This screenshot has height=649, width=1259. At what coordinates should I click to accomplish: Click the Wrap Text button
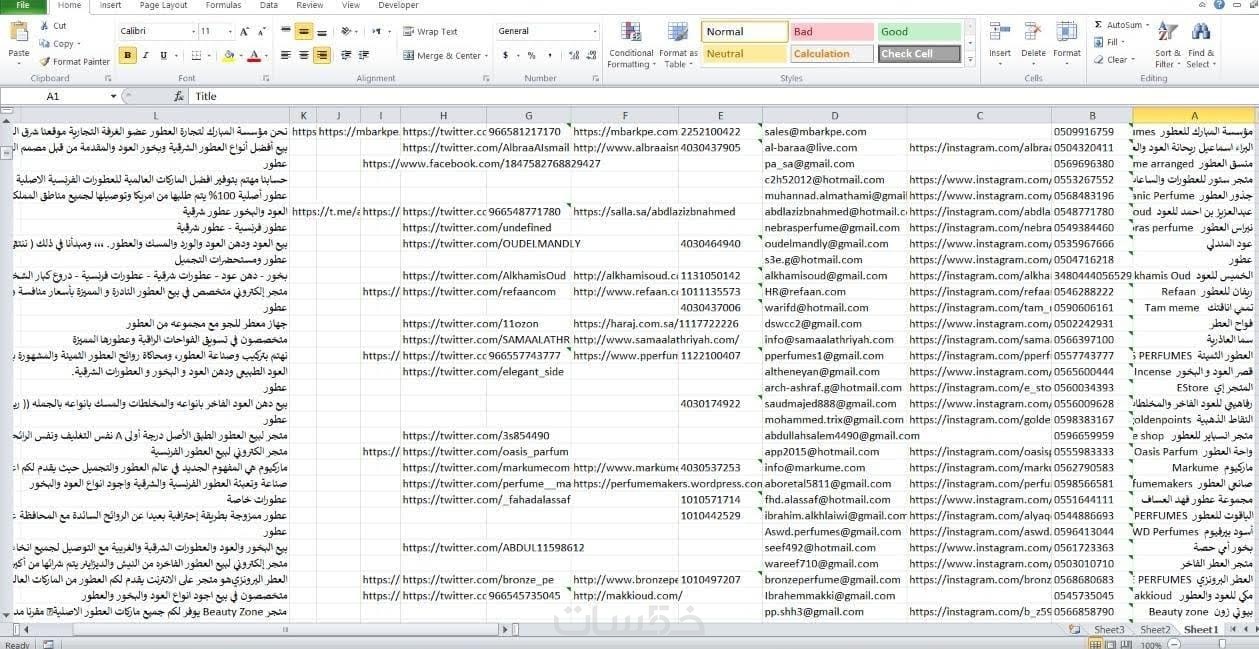pos(430,32)
